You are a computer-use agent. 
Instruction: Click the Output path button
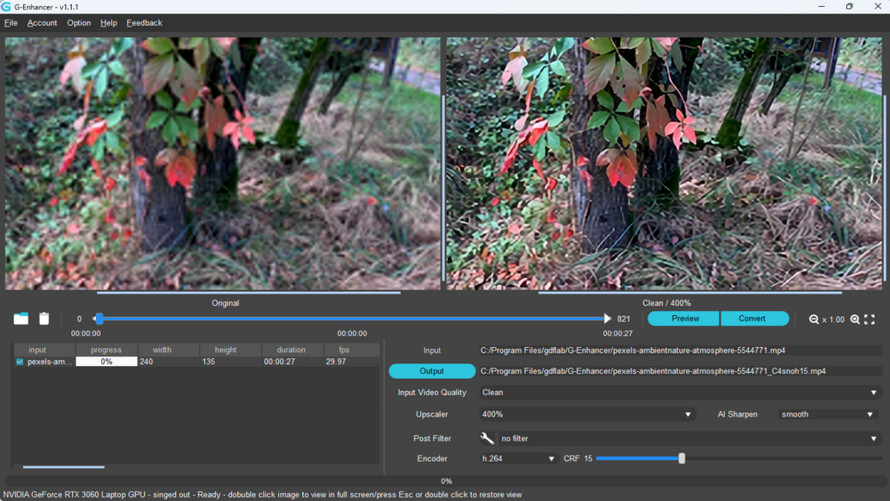pyautogui.click(x=432, y=371)
